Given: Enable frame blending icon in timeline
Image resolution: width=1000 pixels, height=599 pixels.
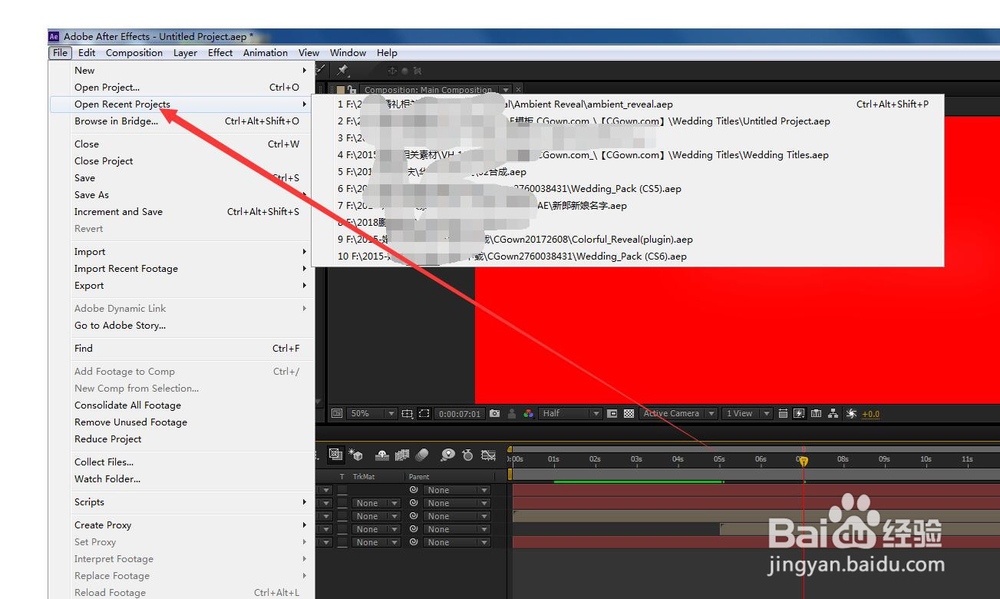Looking at the screenshot, I should click(x=402, y=455).
